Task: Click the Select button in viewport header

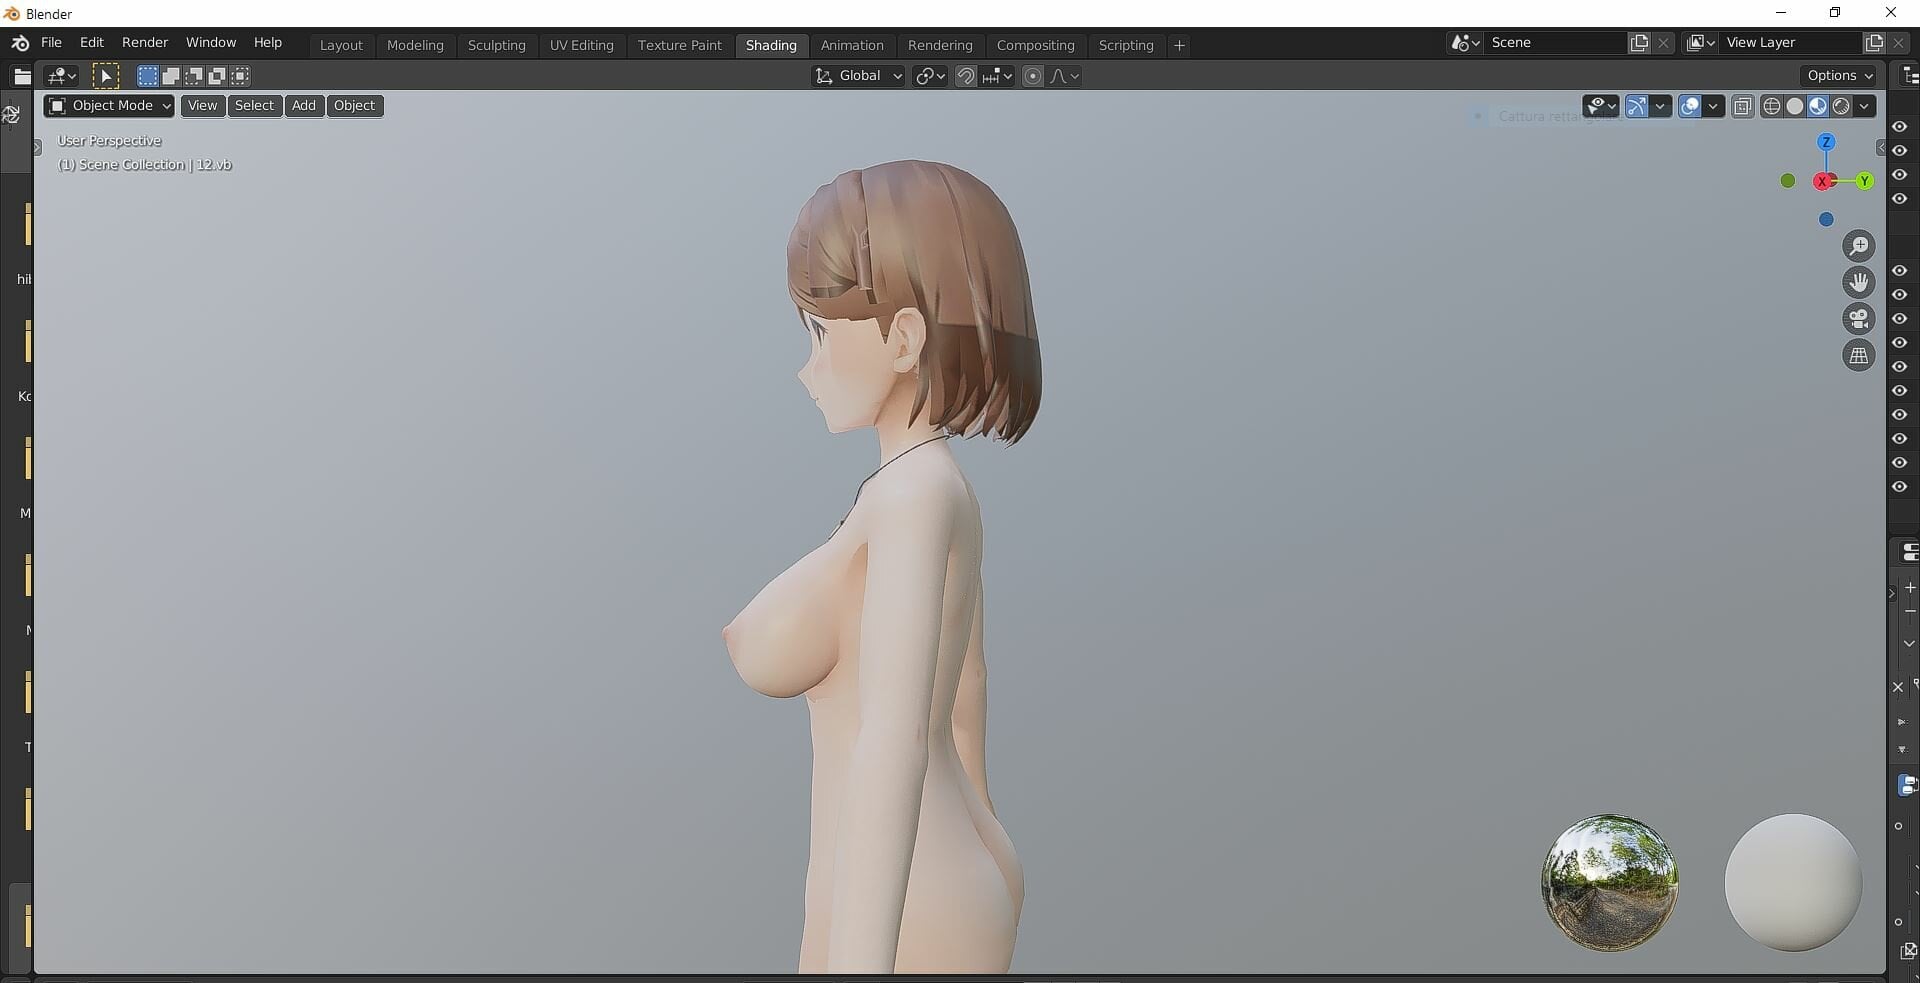Action: point(254,106)
